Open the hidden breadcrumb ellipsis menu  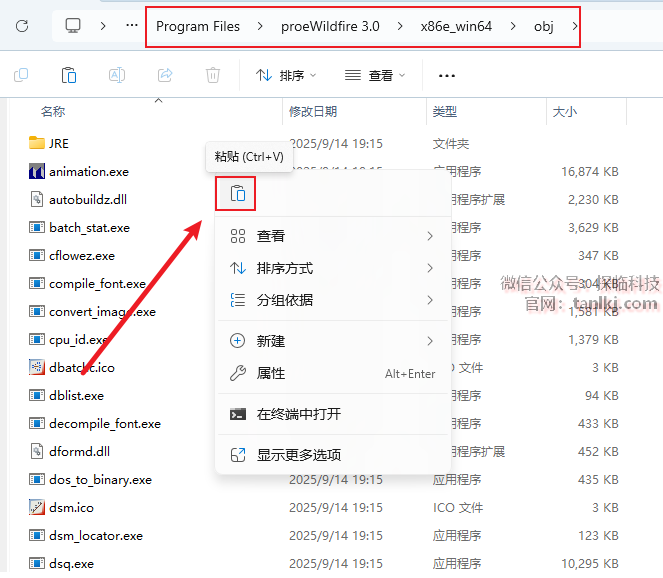[x=132, y=26]
